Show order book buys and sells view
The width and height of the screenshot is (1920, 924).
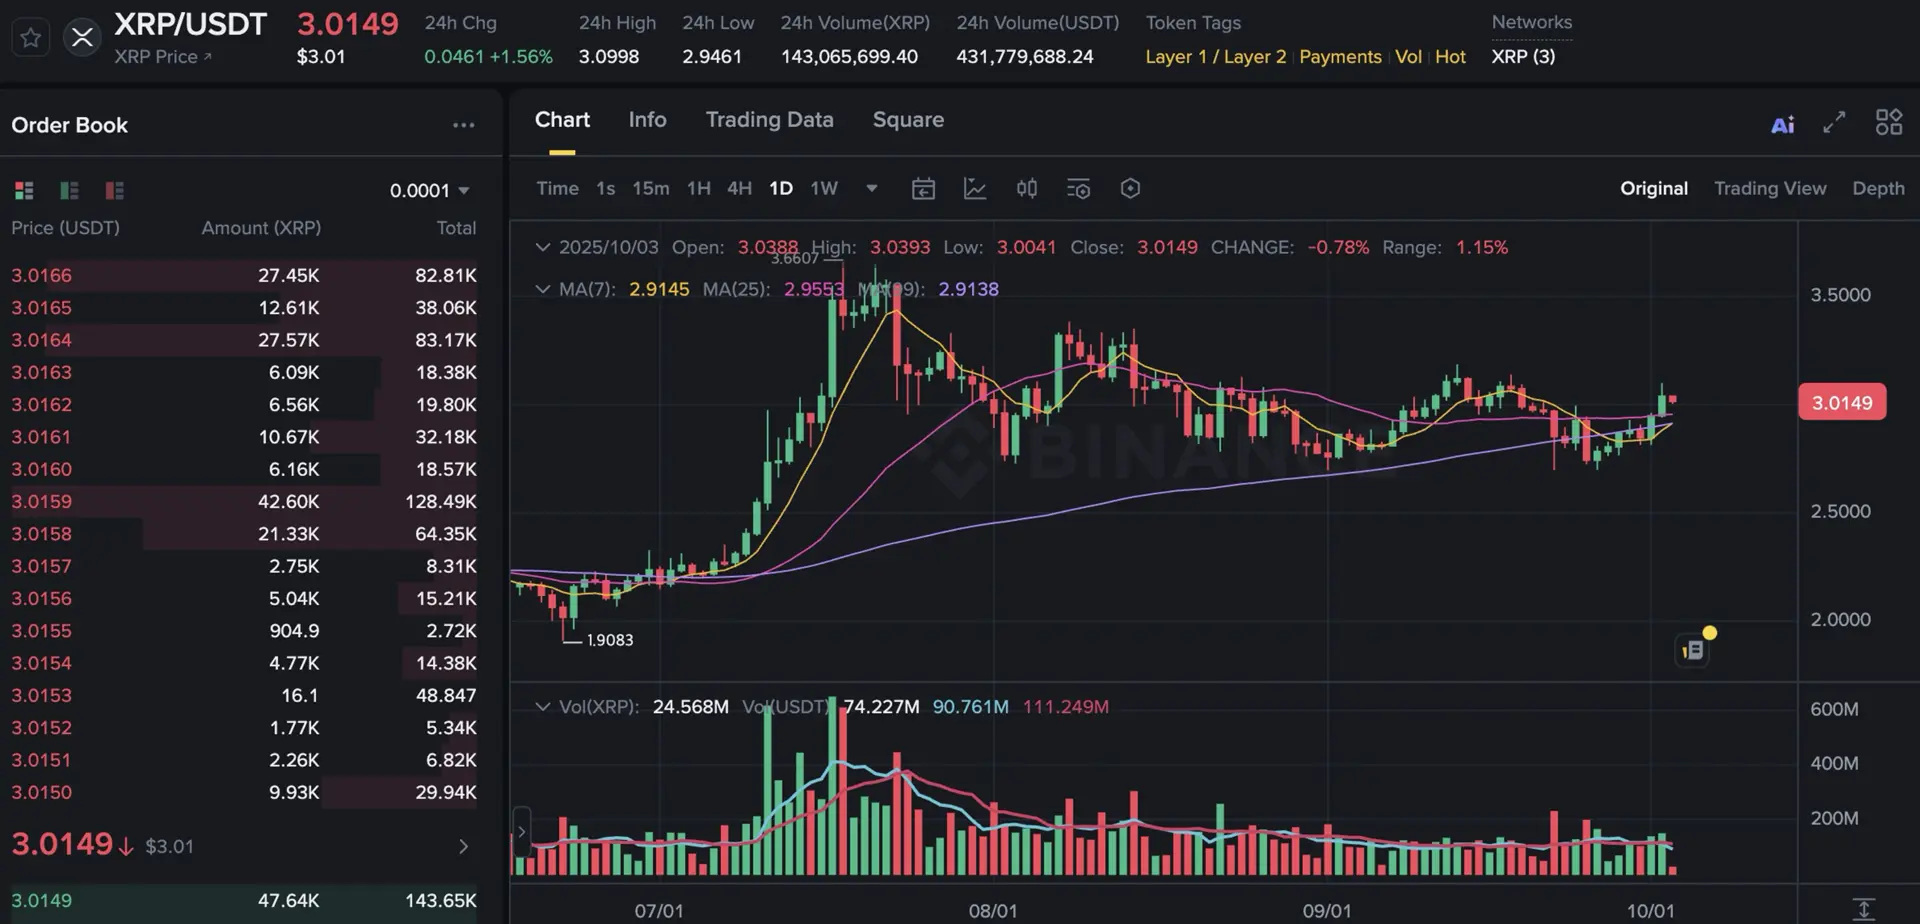[24, 190]
